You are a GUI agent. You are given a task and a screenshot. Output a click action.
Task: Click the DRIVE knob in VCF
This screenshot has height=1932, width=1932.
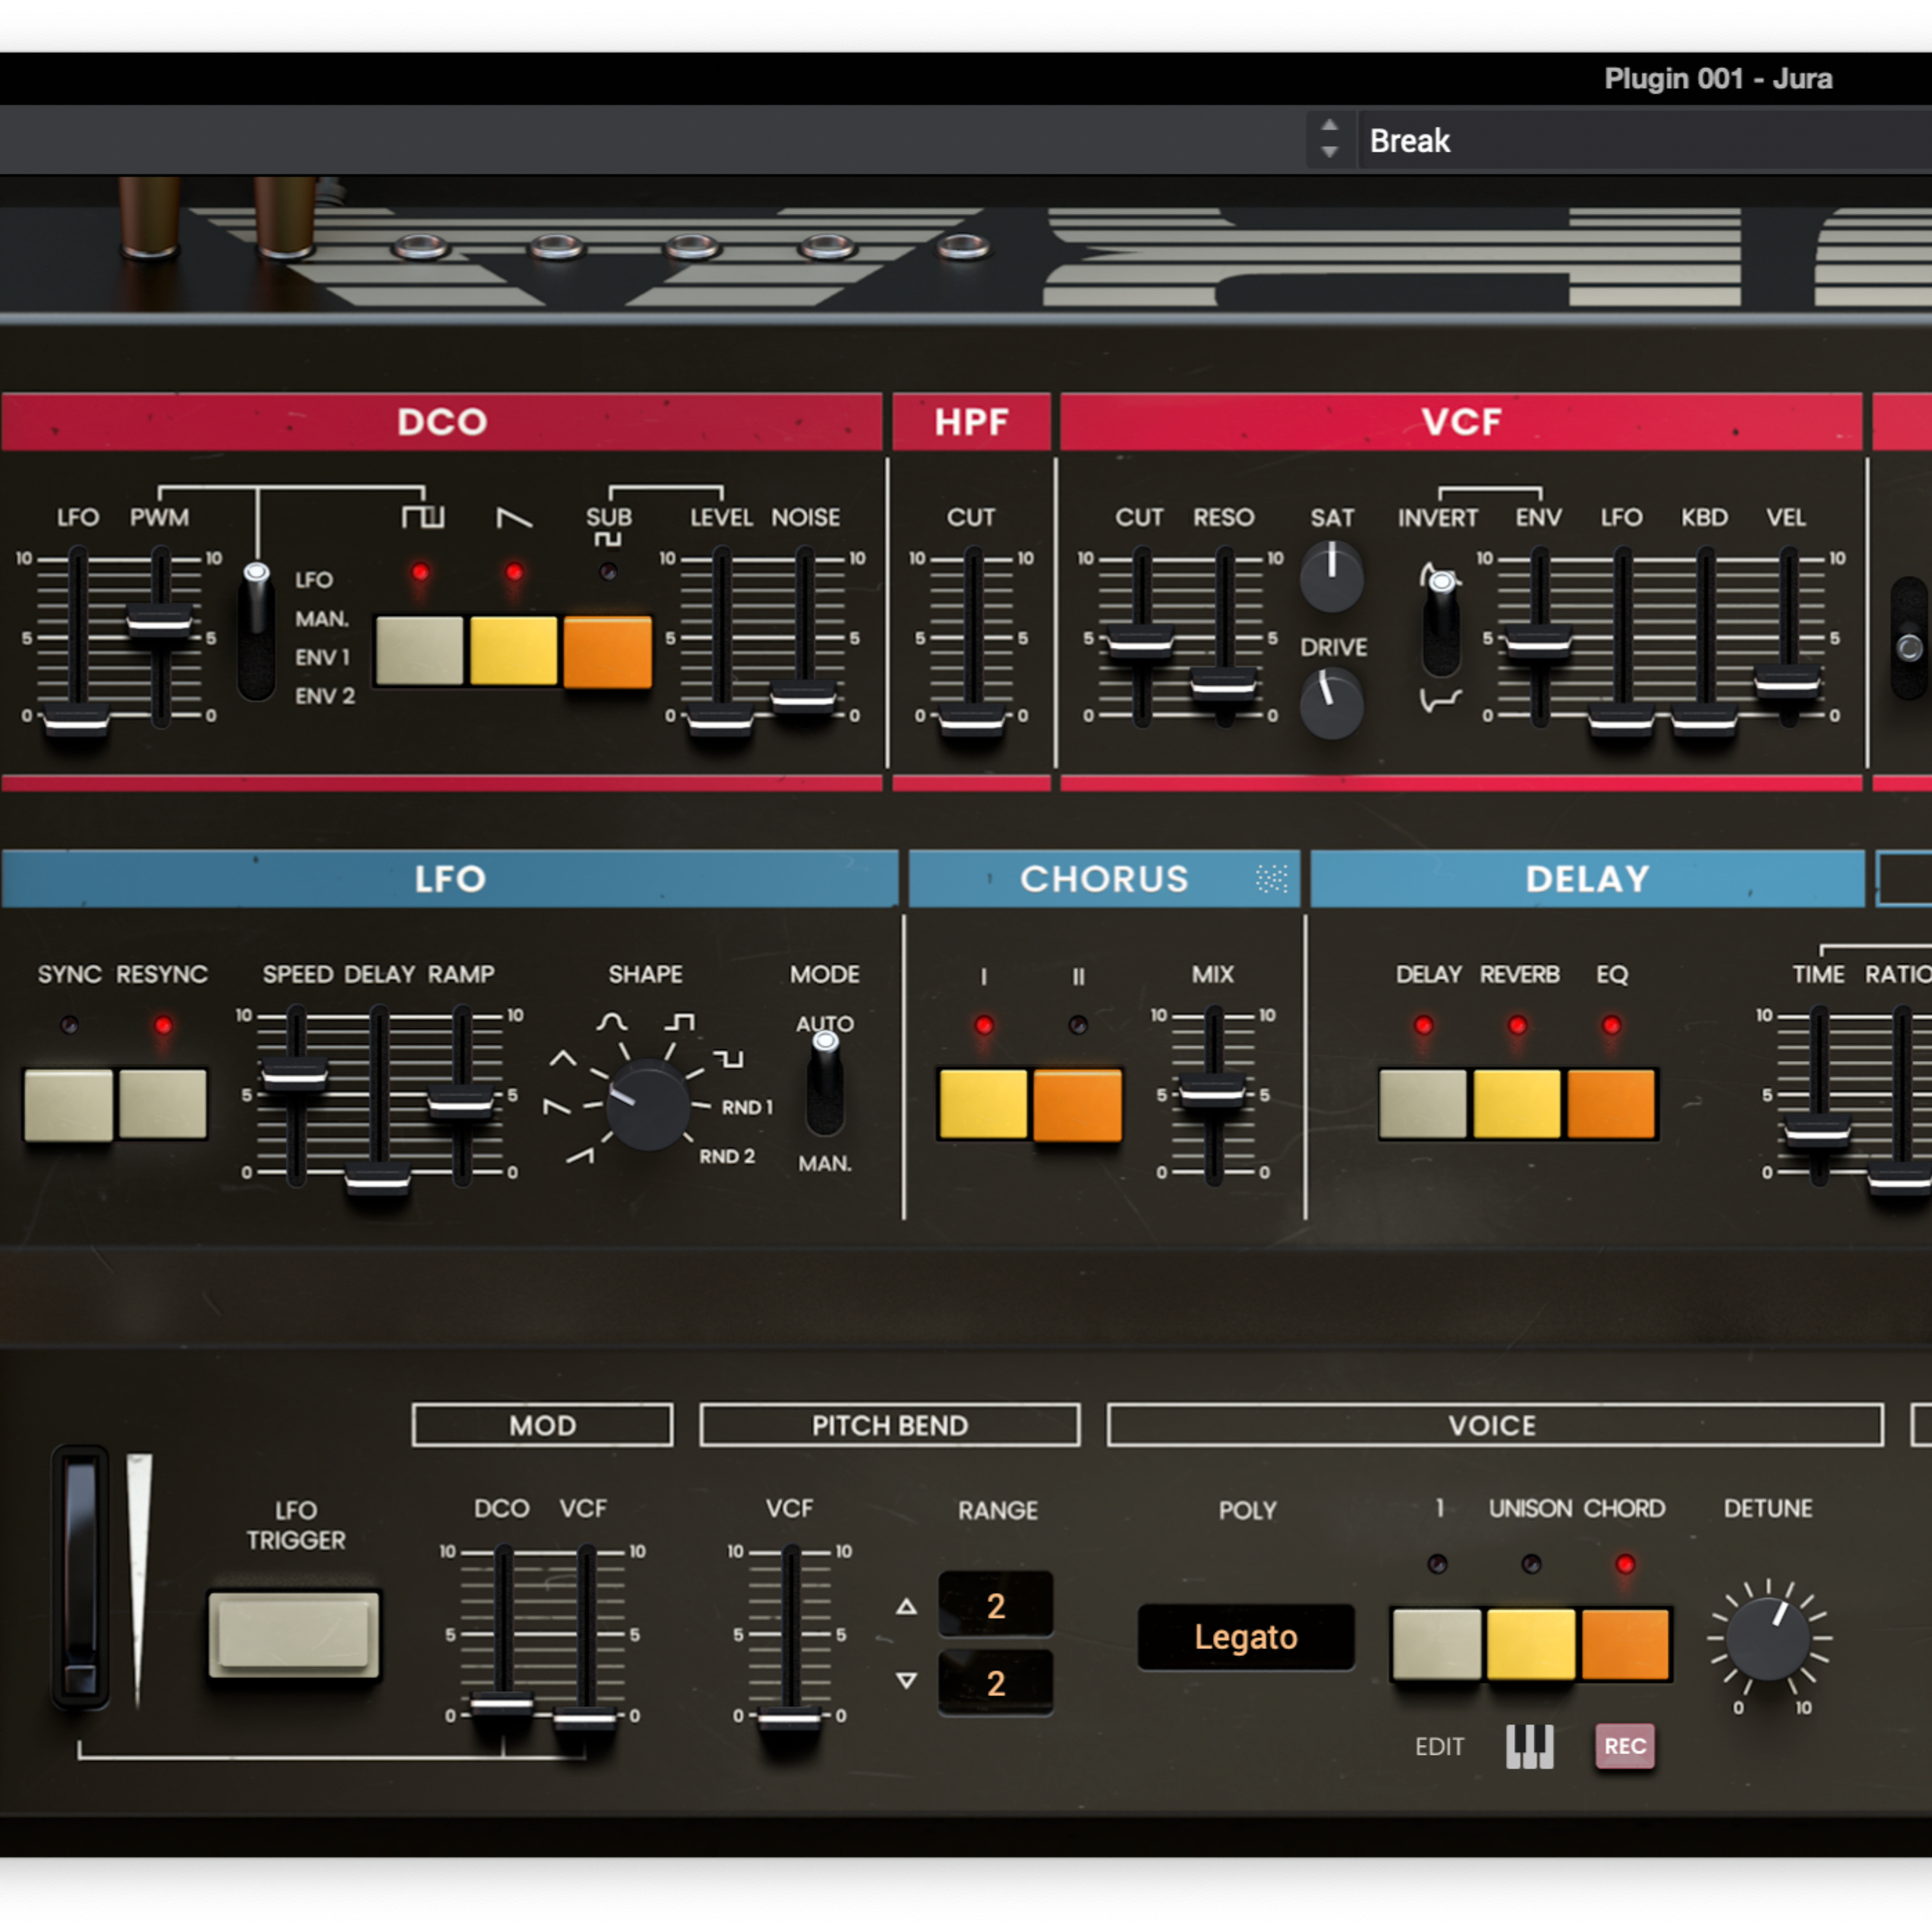1331,705
